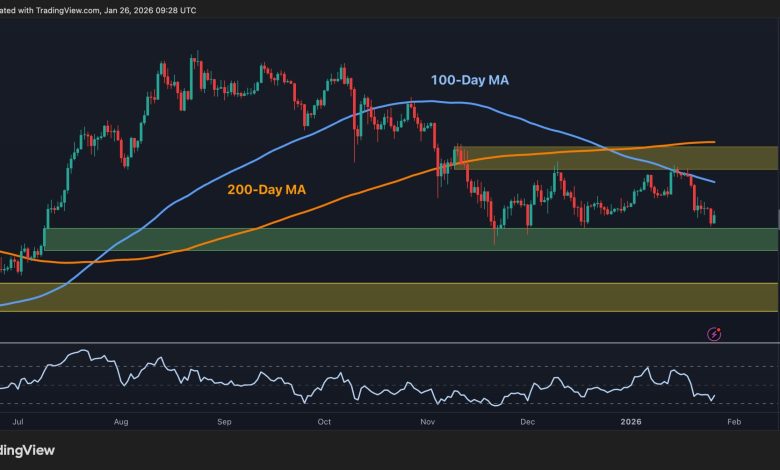Click the Sep label on time axis

[224, 423]
